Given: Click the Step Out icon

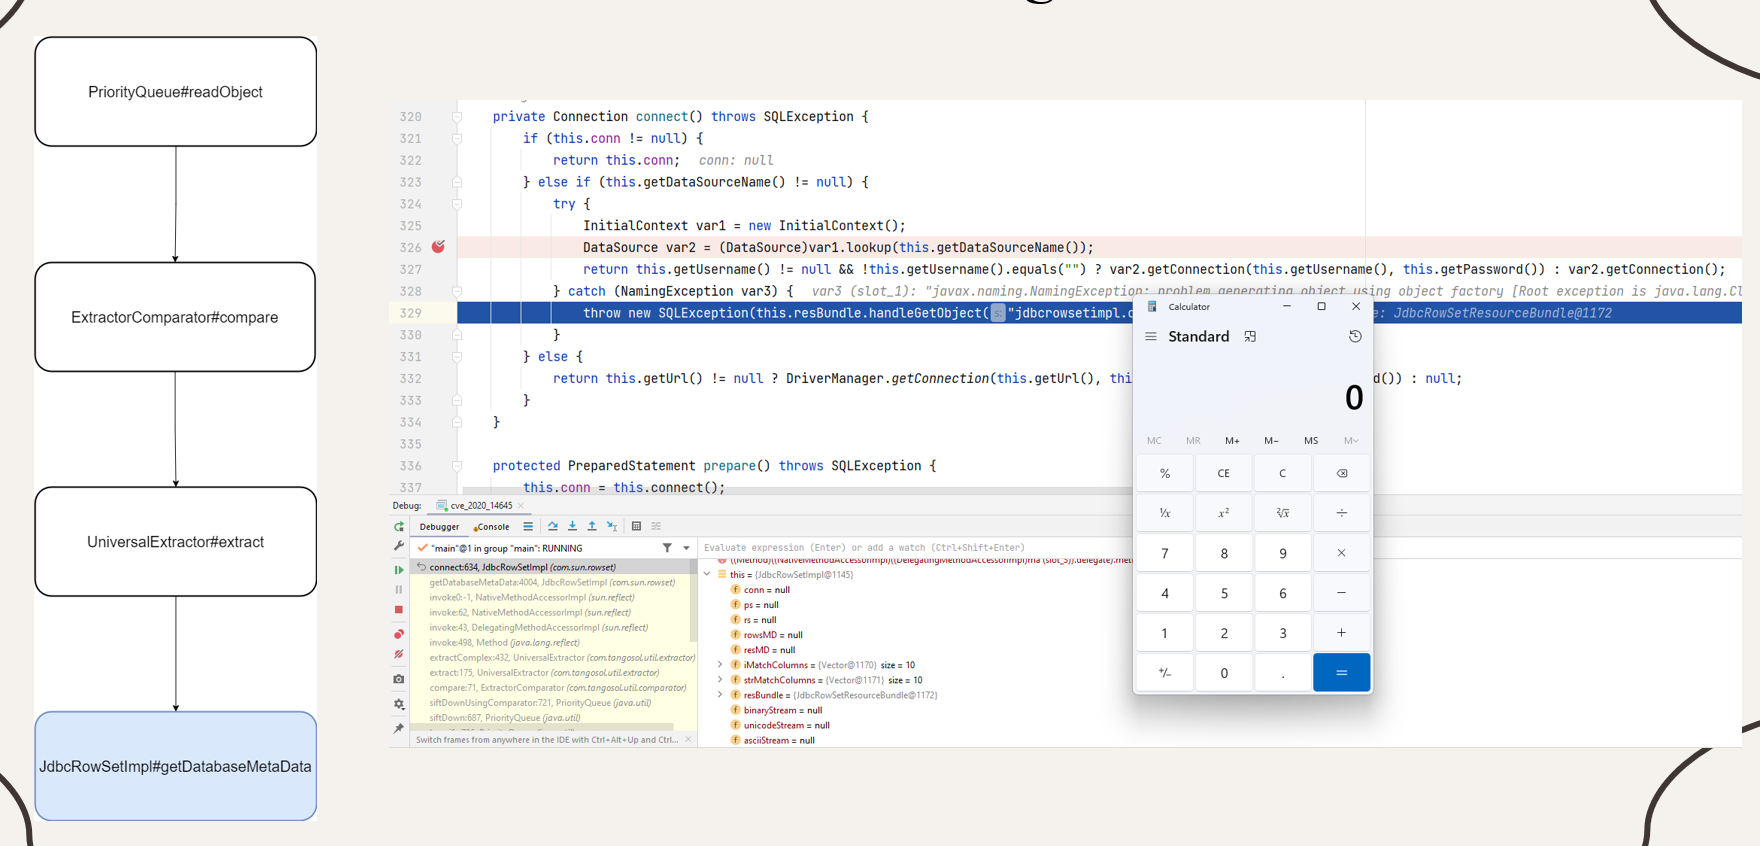Looking at the screenshot, I should [x=592, y=526].
